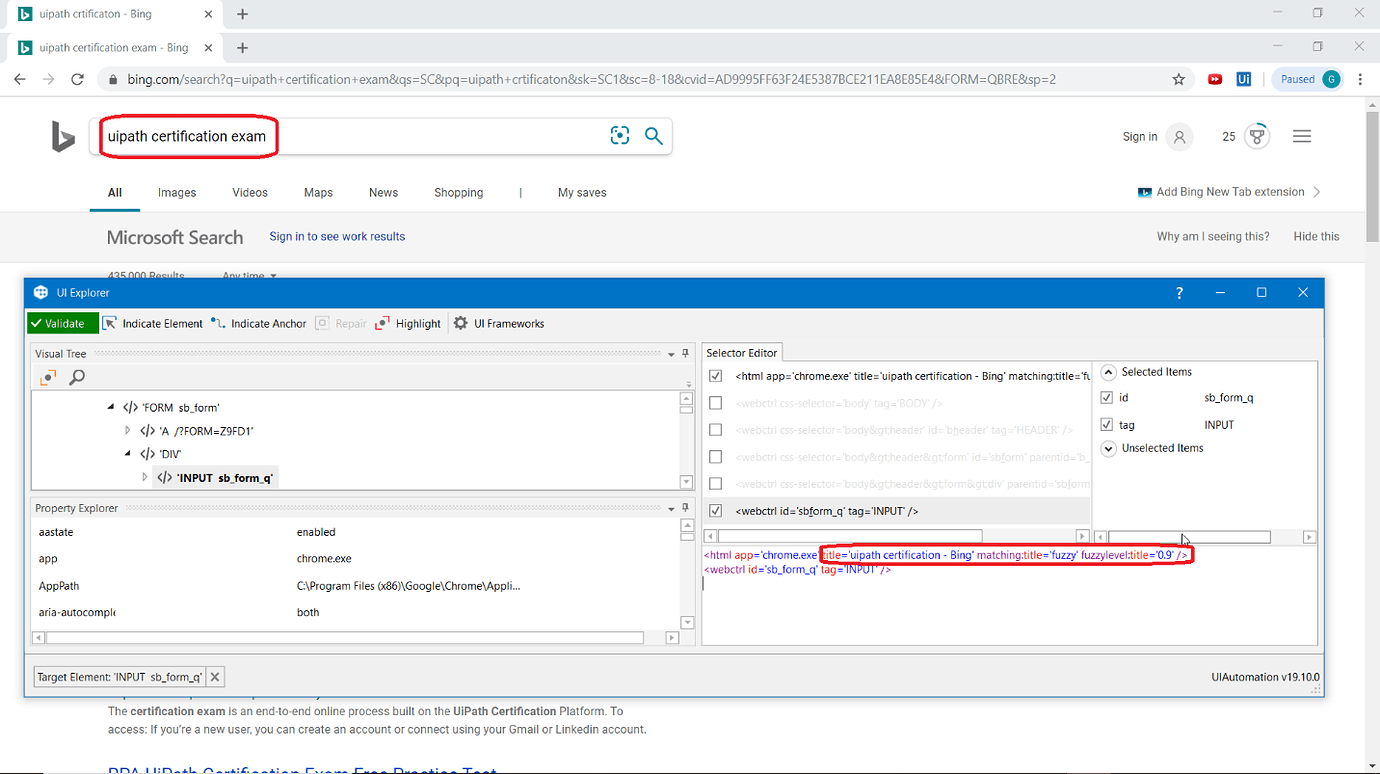This screenshot has height=774, width=1380.
Task: Select the Indicate Element tool
Action: tap(153, 323)
